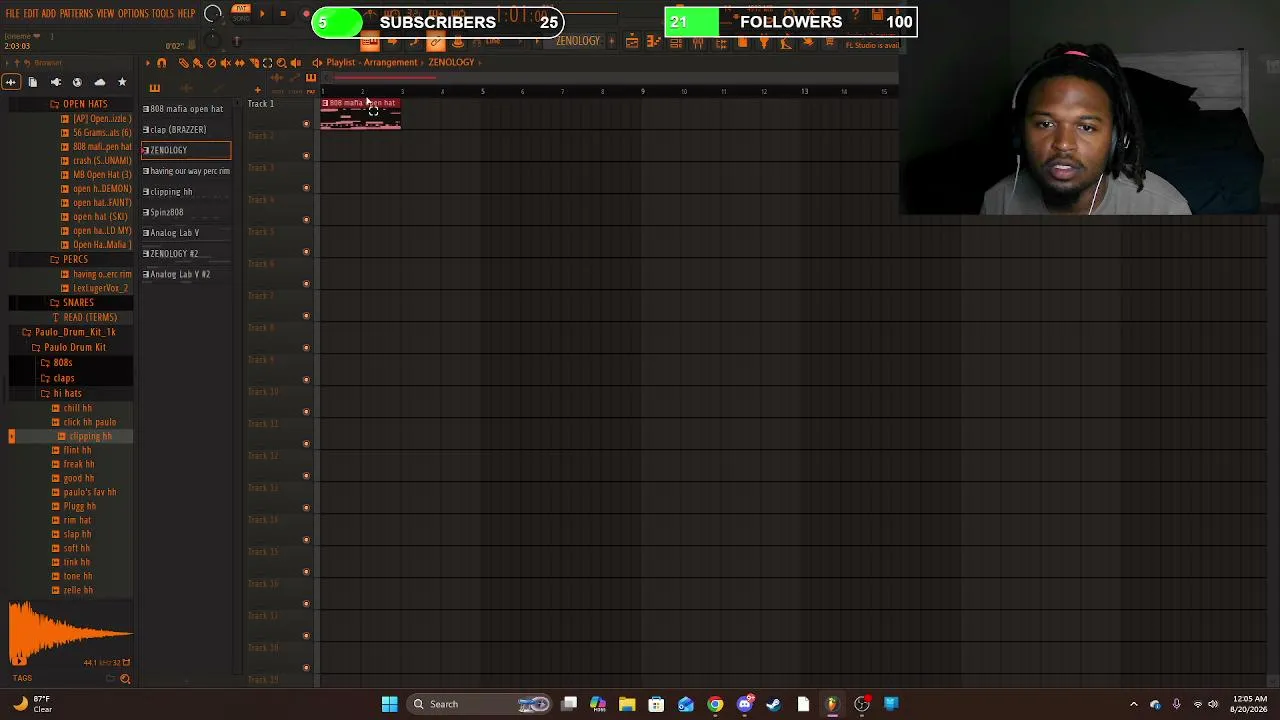Show hidden system tray icons
This screenshot has height=720, width=1280.
[1133, 704]
